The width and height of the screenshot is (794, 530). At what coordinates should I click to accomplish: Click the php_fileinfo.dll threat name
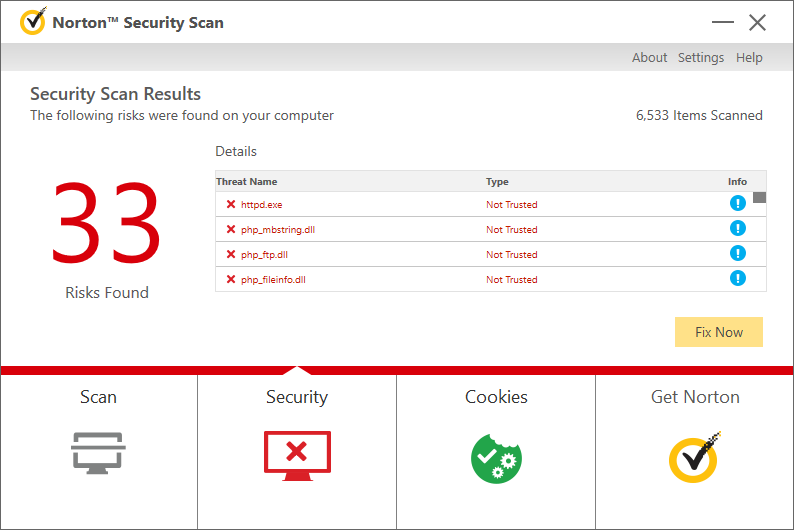[273, 280]
